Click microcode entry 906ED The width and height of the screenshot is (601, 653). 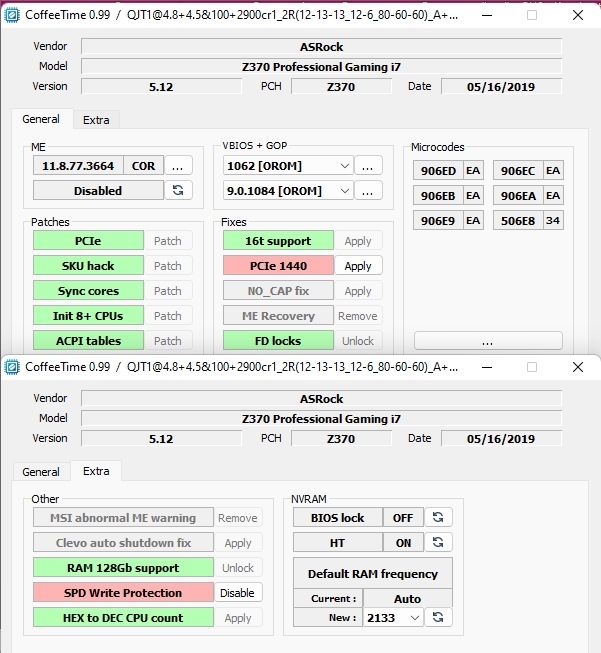pyautogui.click(x=438, y=171)
